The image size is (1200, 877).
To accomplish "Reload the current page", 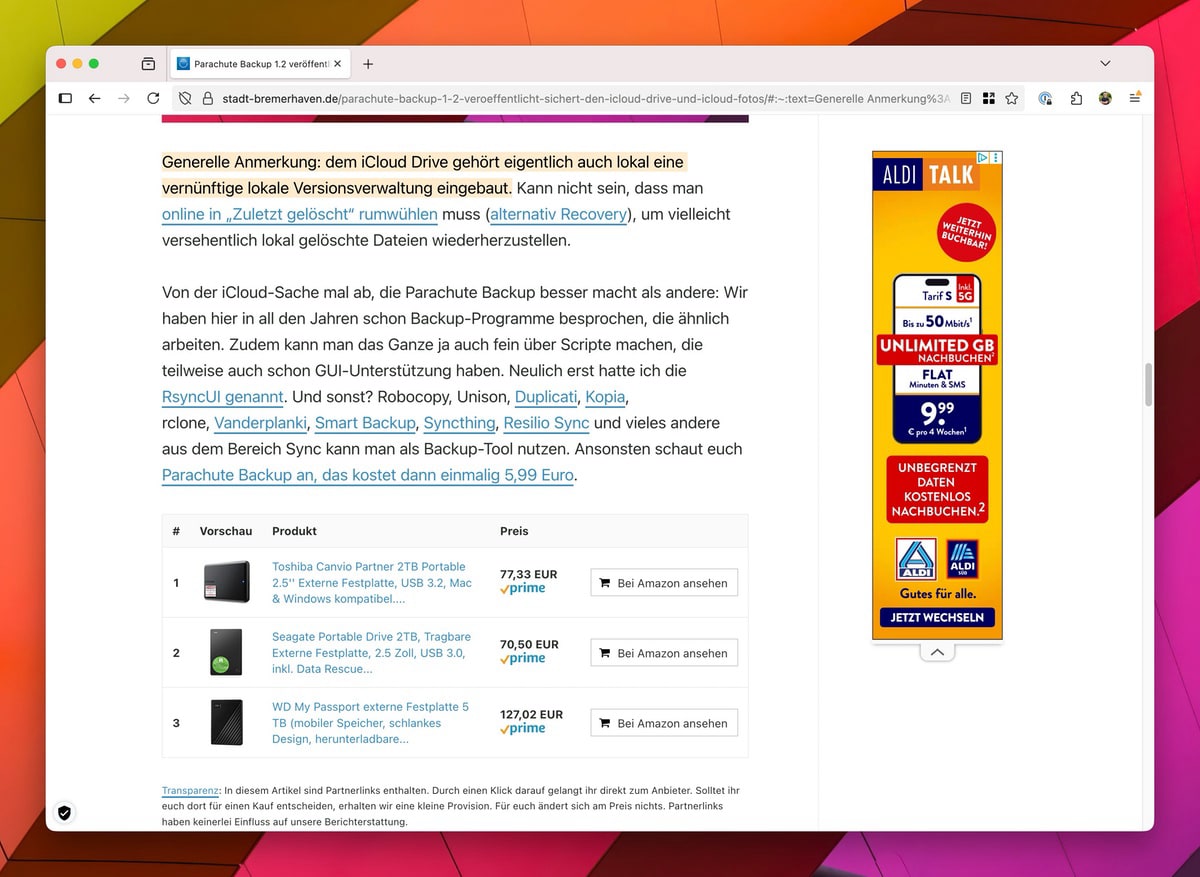I will tap(153, 98).
